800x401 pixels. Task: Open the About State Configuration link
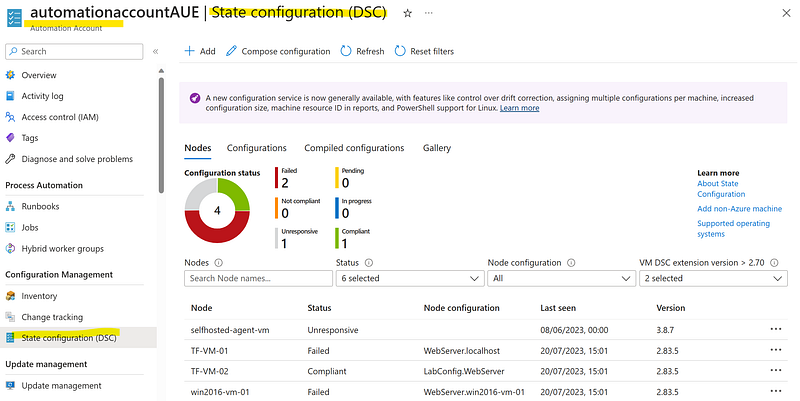[x=721, y=189]
